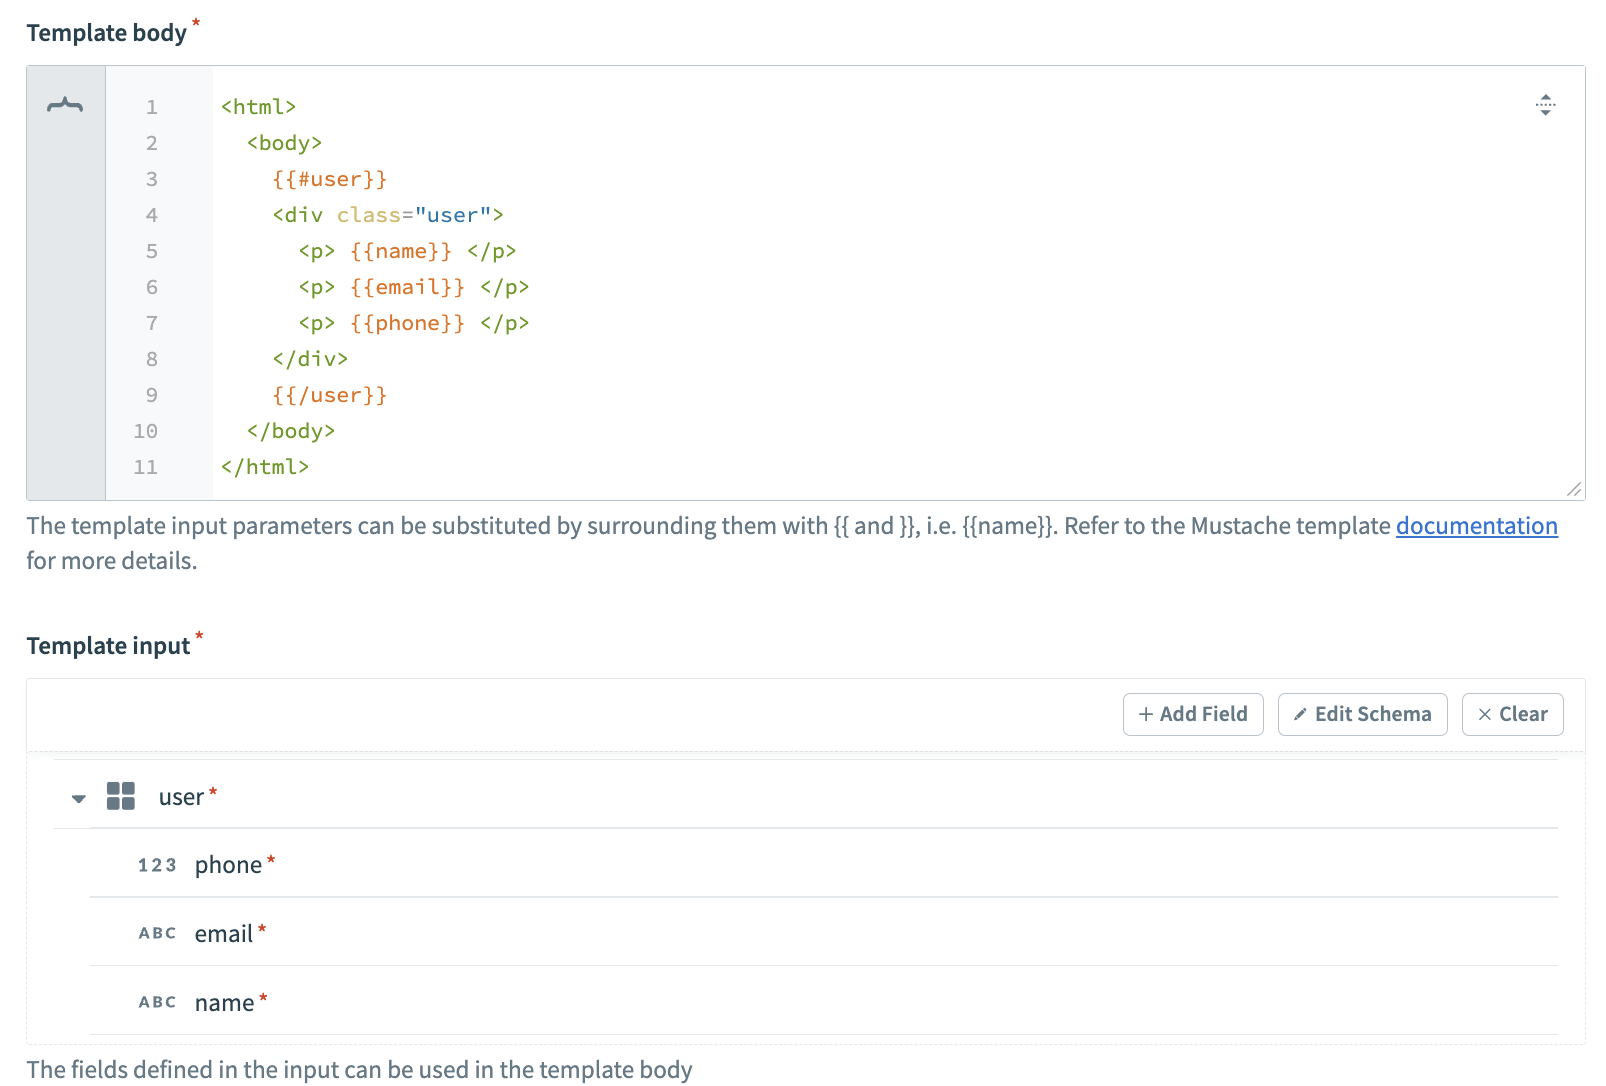The width and height of the screenshot is (1606, 1086).
Task: Open the Edit Schema dialog
Action: click(1362, 714)
